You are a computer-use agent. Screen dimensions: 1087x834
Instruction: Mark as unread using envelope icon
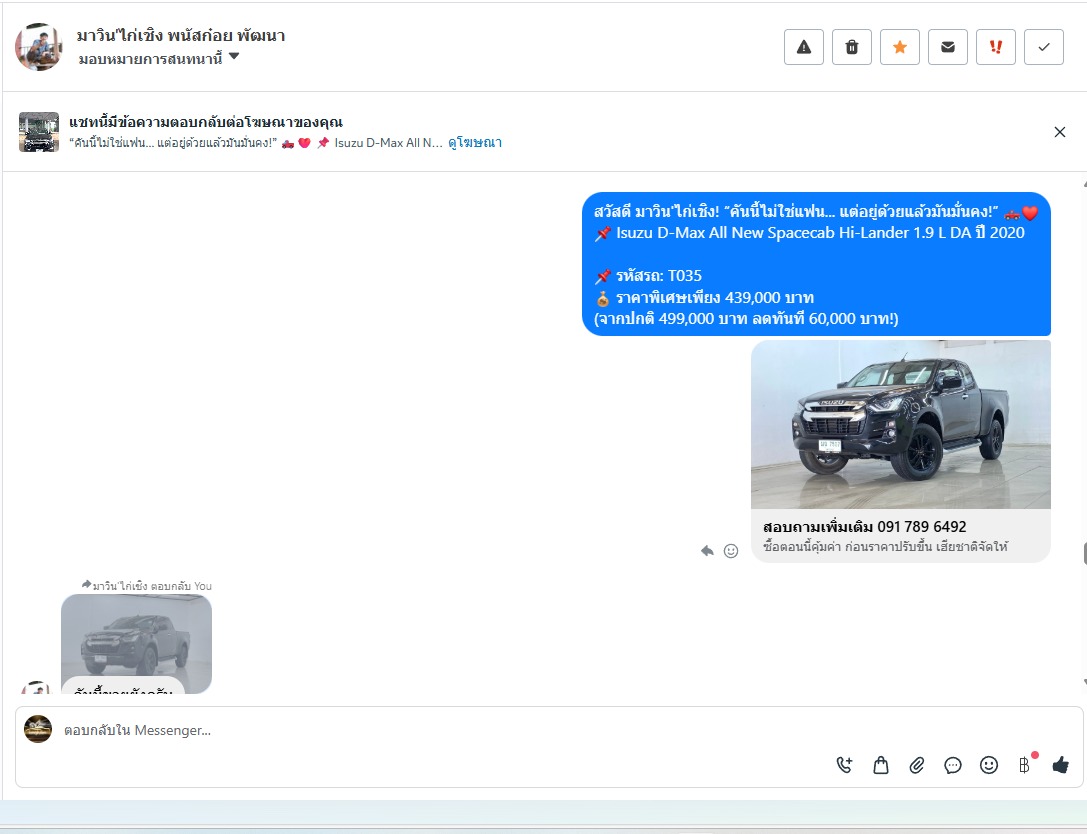(x=948, y=47)
